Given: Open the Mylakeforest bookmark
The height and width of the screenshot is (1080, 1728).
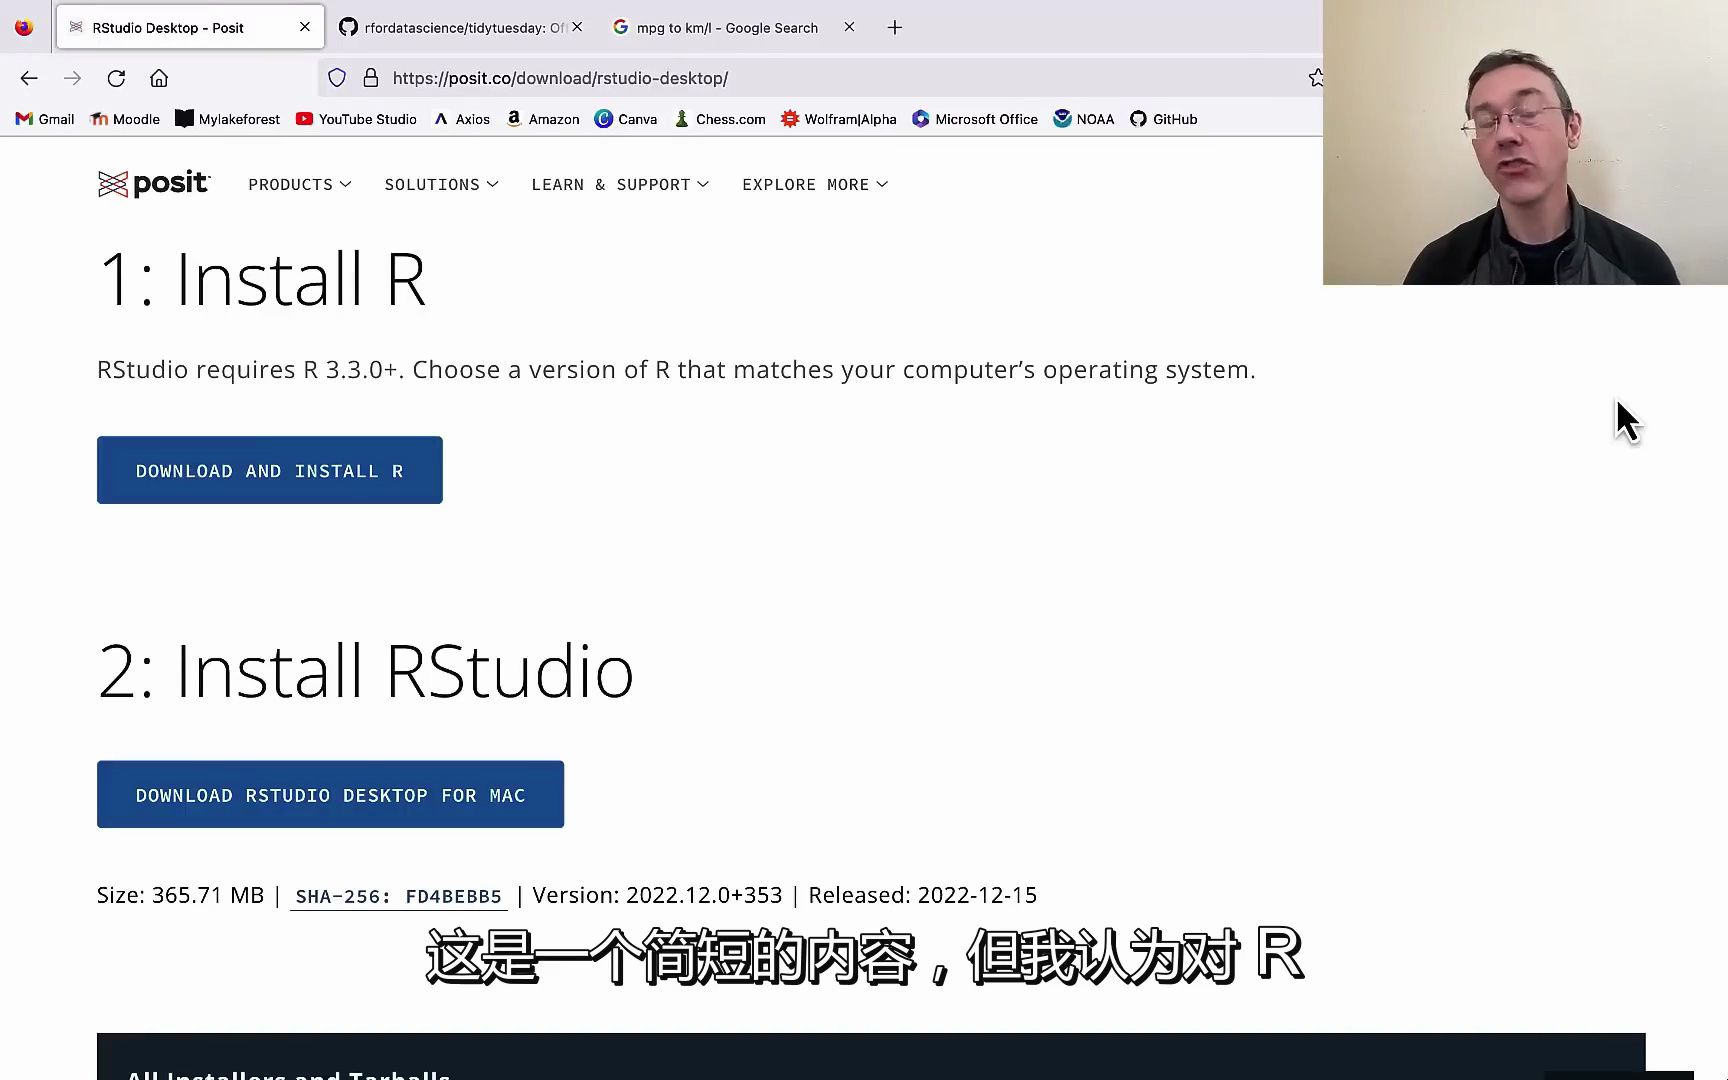Looking at the screenshot, I should [228, 119].
